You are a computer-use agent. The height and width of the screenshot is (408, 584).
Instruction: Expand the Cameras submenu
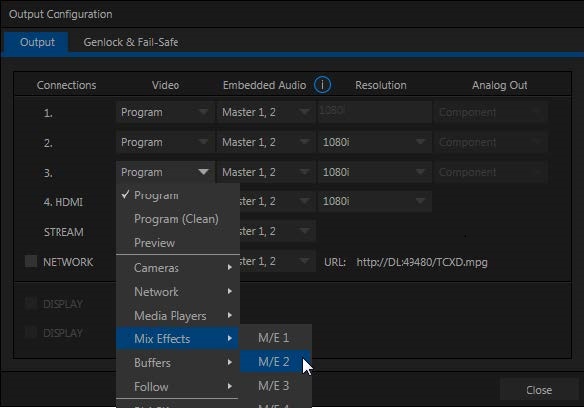178,268
